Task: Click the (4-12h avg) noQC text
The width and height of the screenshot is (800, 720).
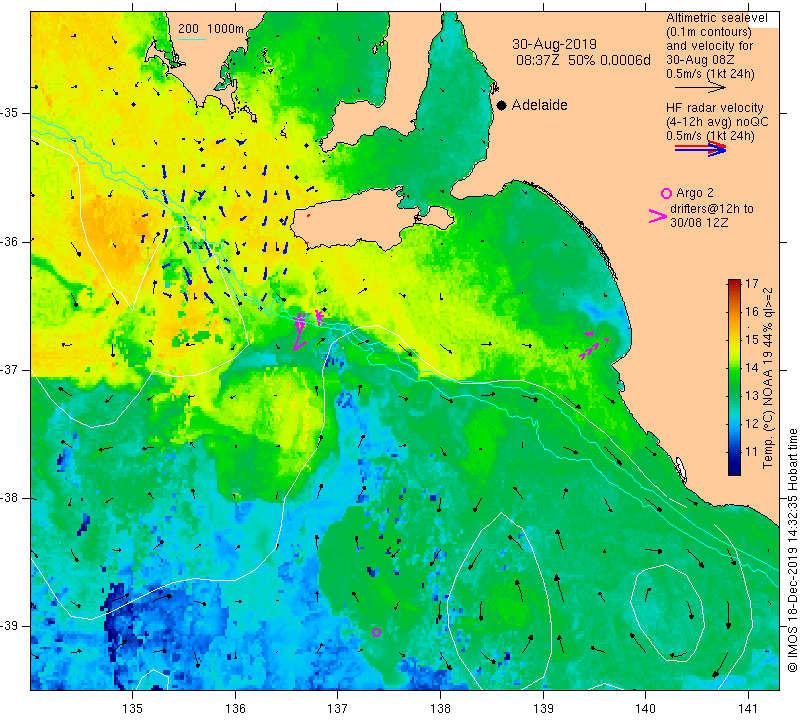Action: 717,122
